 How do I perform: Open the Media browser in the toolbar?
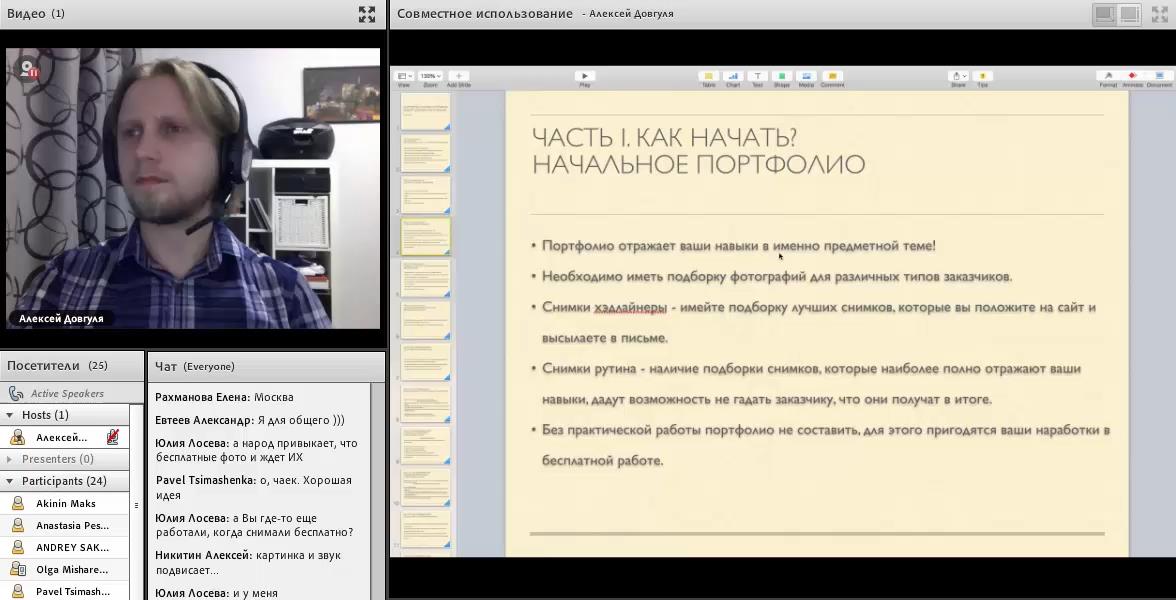point(806,76)
